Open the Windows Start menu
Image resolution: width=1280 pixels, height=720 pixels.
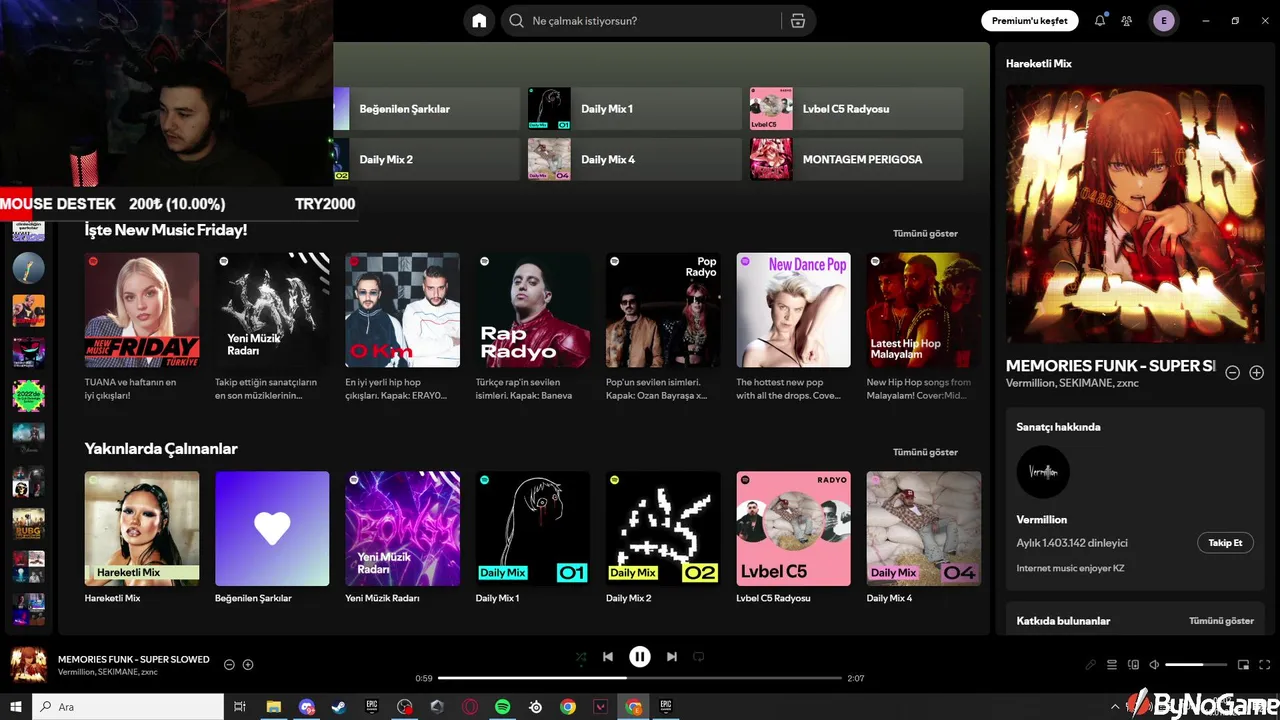16,707
